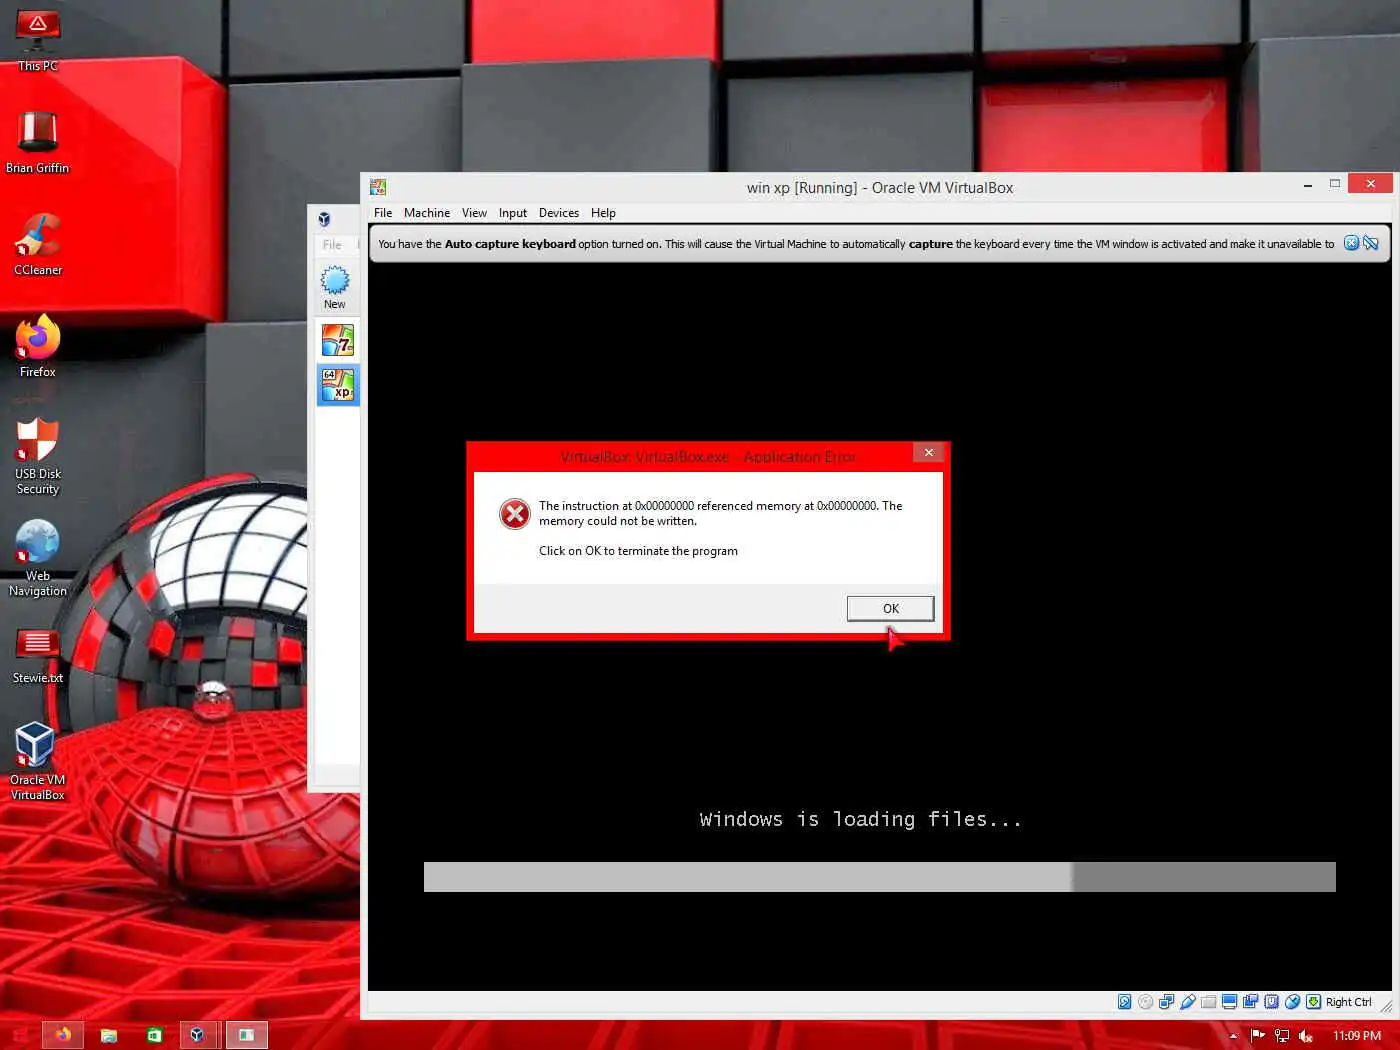Image resolution: width=1400 pixels, height=1050 pixels.
Task: Select the Windows 7 VM in Manager
Action: point(338,341)
